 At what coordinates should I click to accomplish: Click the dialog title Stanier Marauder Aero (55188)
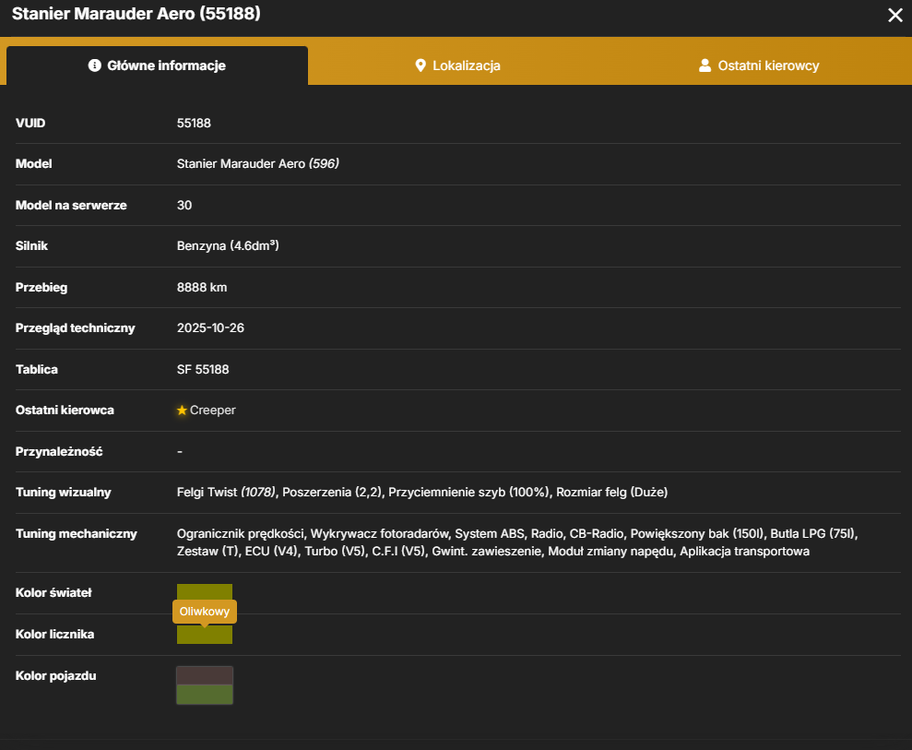136,13
